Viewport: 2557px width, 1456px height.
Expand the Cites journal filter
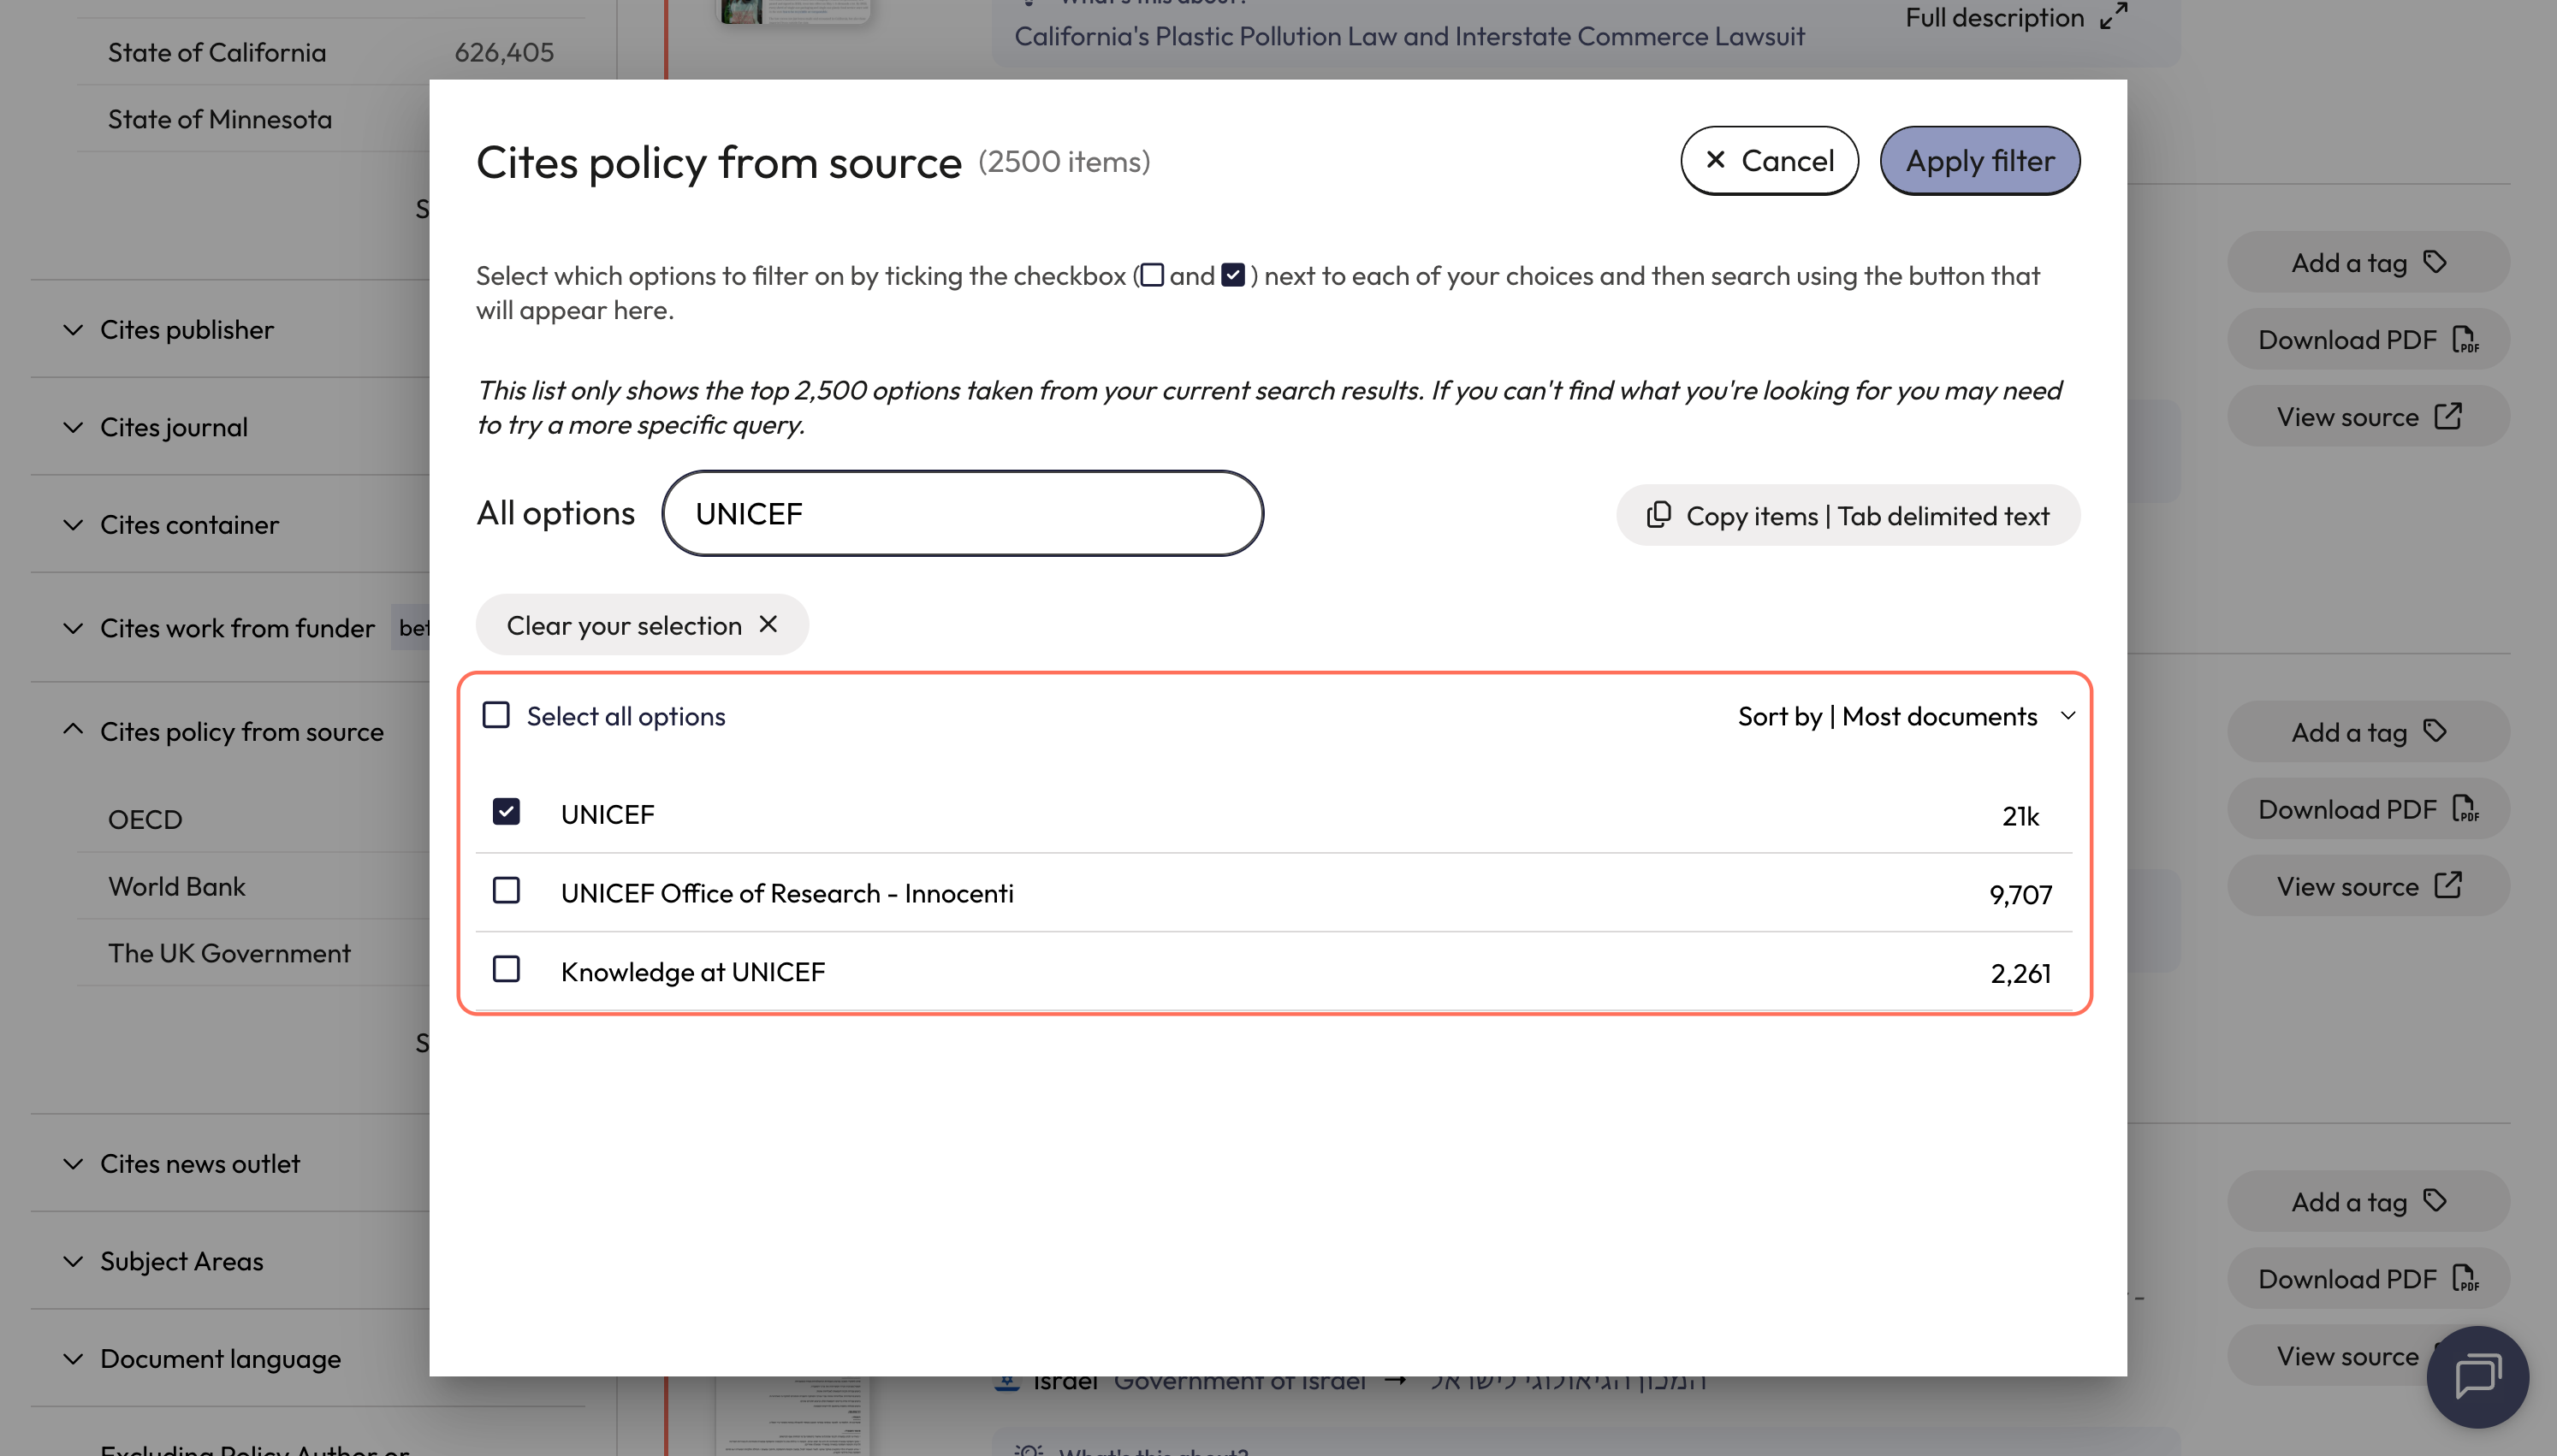[73, 427]
